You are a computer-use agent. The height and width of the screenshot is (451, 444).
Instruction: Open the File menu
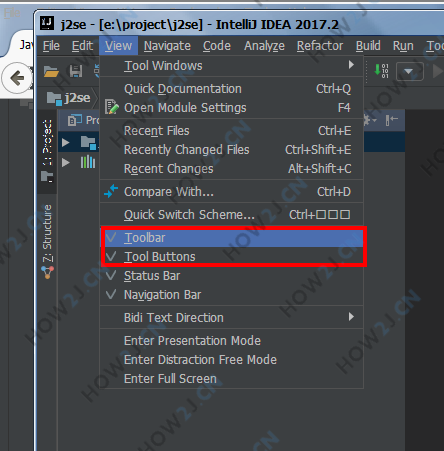(x=51, y=46)
